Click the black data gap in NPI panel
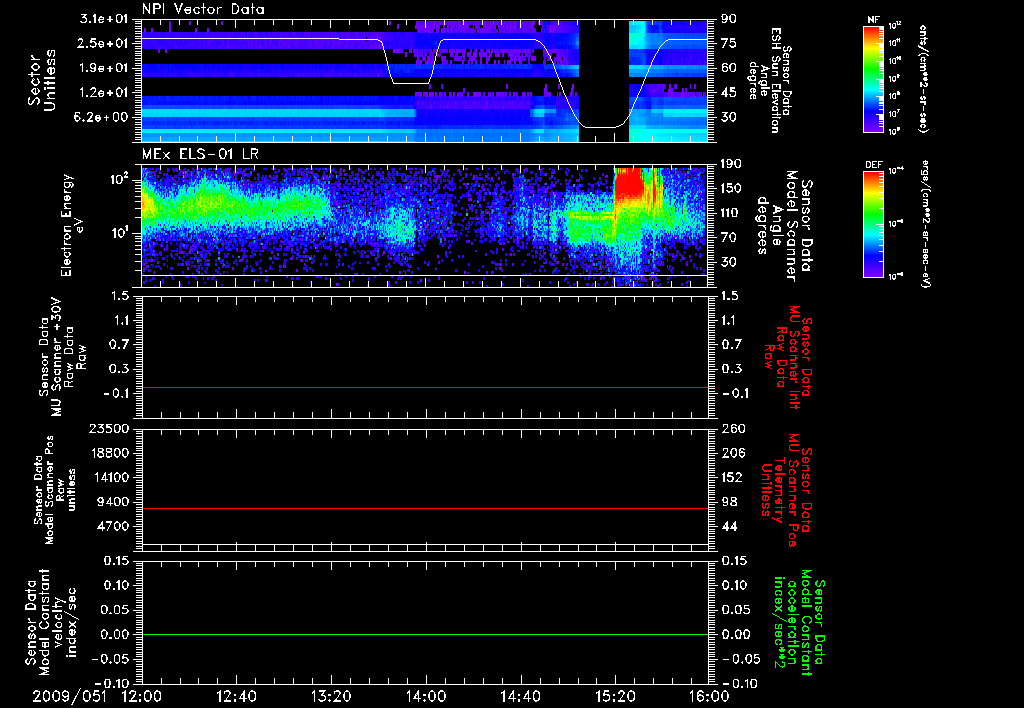Viewport: 1024px width, 708px height. click(x=604, y=80)
